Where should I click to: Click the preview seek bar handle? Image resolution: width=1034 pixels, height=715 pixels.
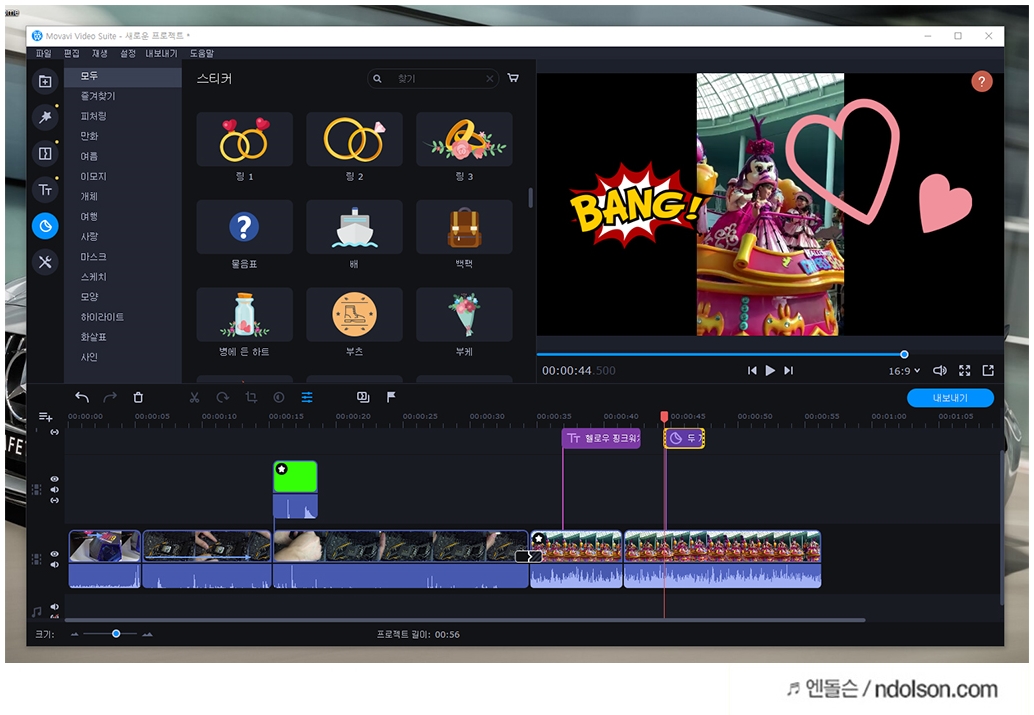[904, 354]
